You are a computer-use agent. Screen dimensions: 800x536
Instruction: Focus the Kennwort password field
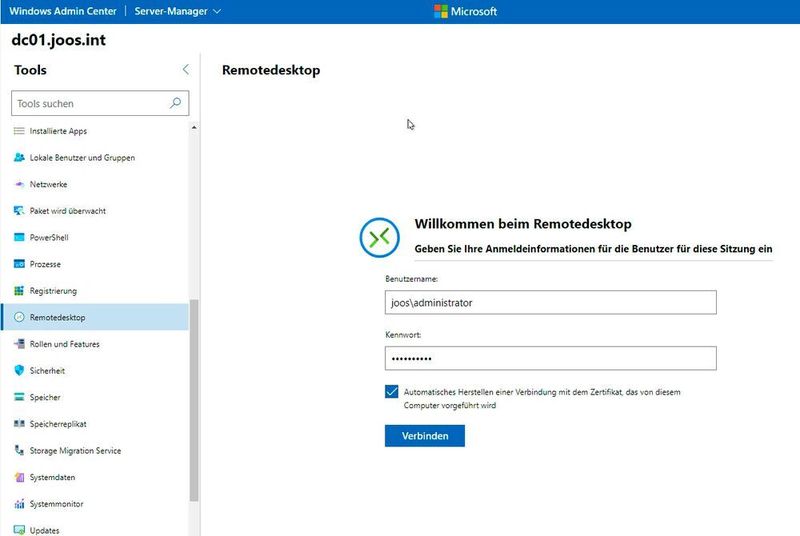click(551, 359)
